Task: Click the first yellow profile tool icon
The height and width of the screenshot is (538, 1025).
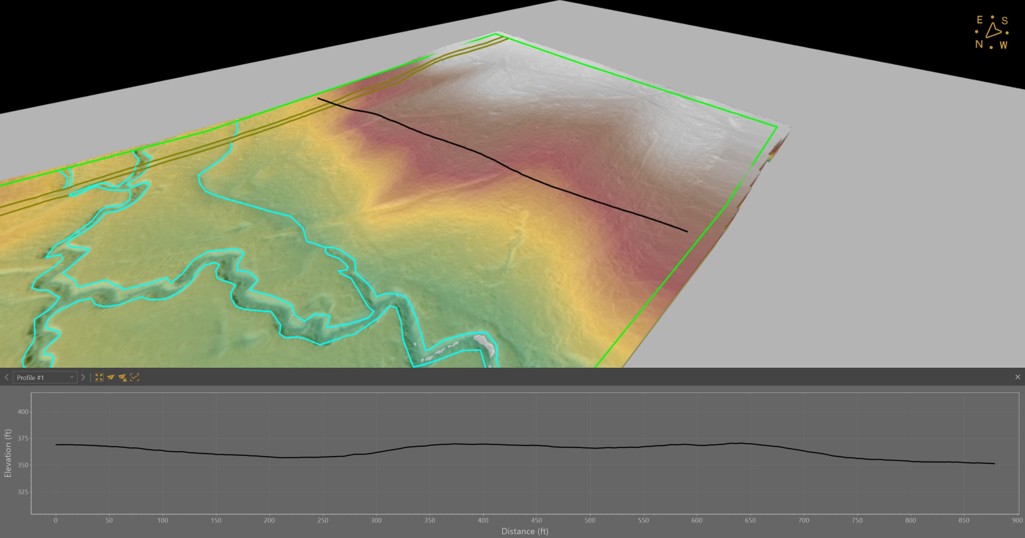Action: [110, 377]
